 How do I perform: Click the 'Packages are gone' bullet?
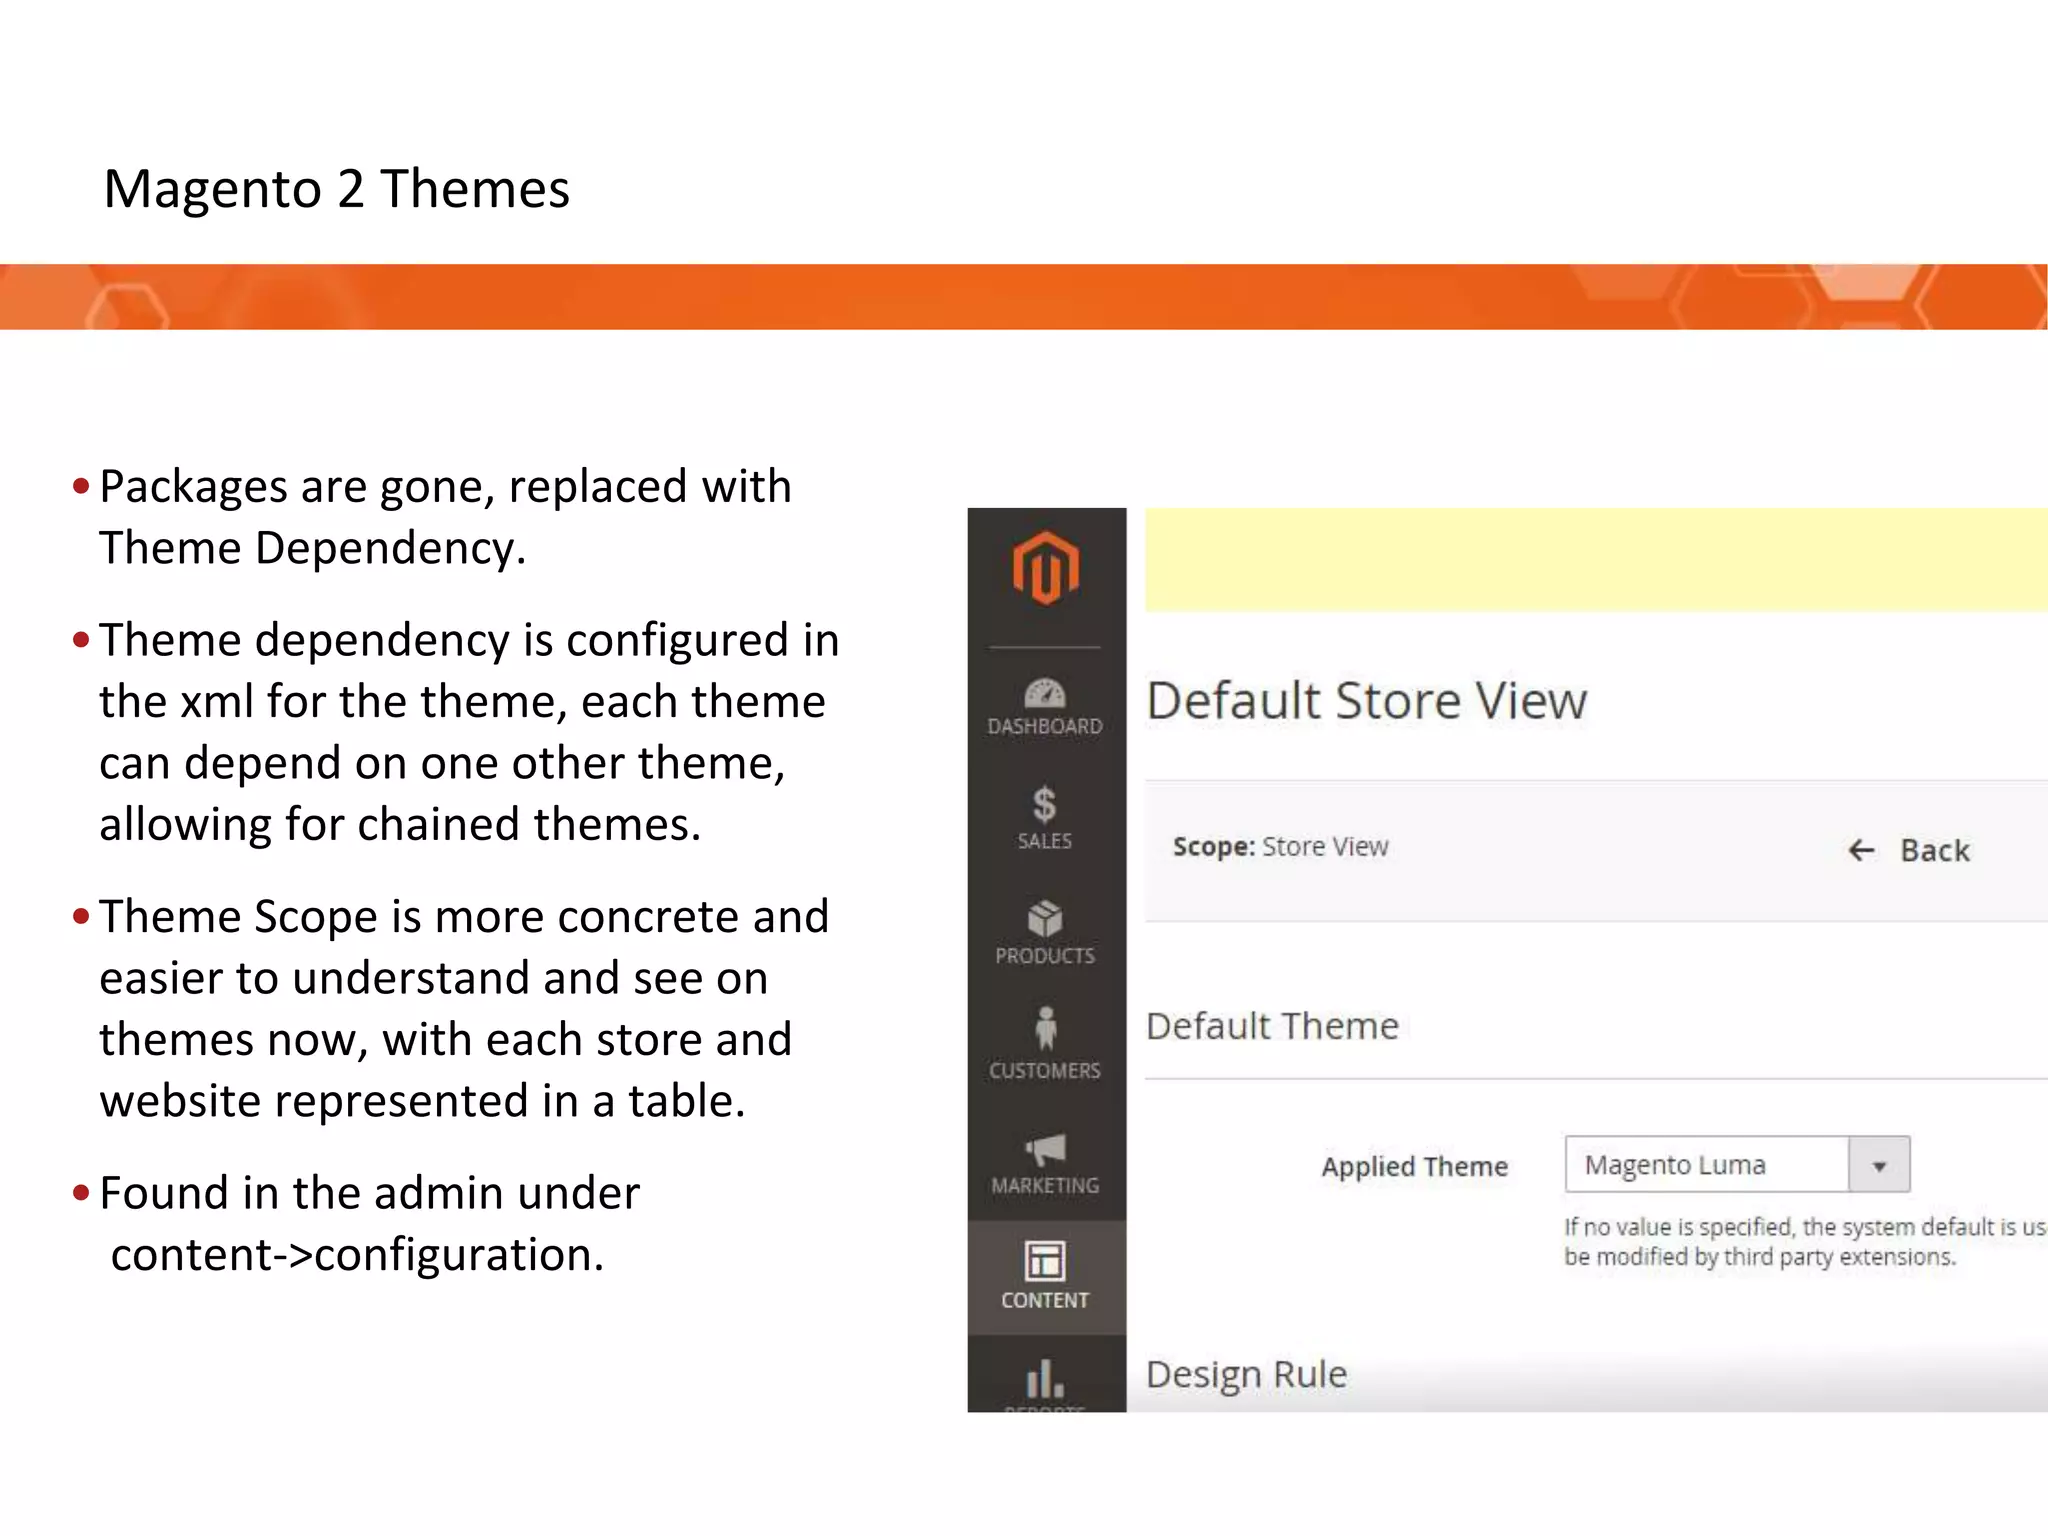click(x=445, y=517)
